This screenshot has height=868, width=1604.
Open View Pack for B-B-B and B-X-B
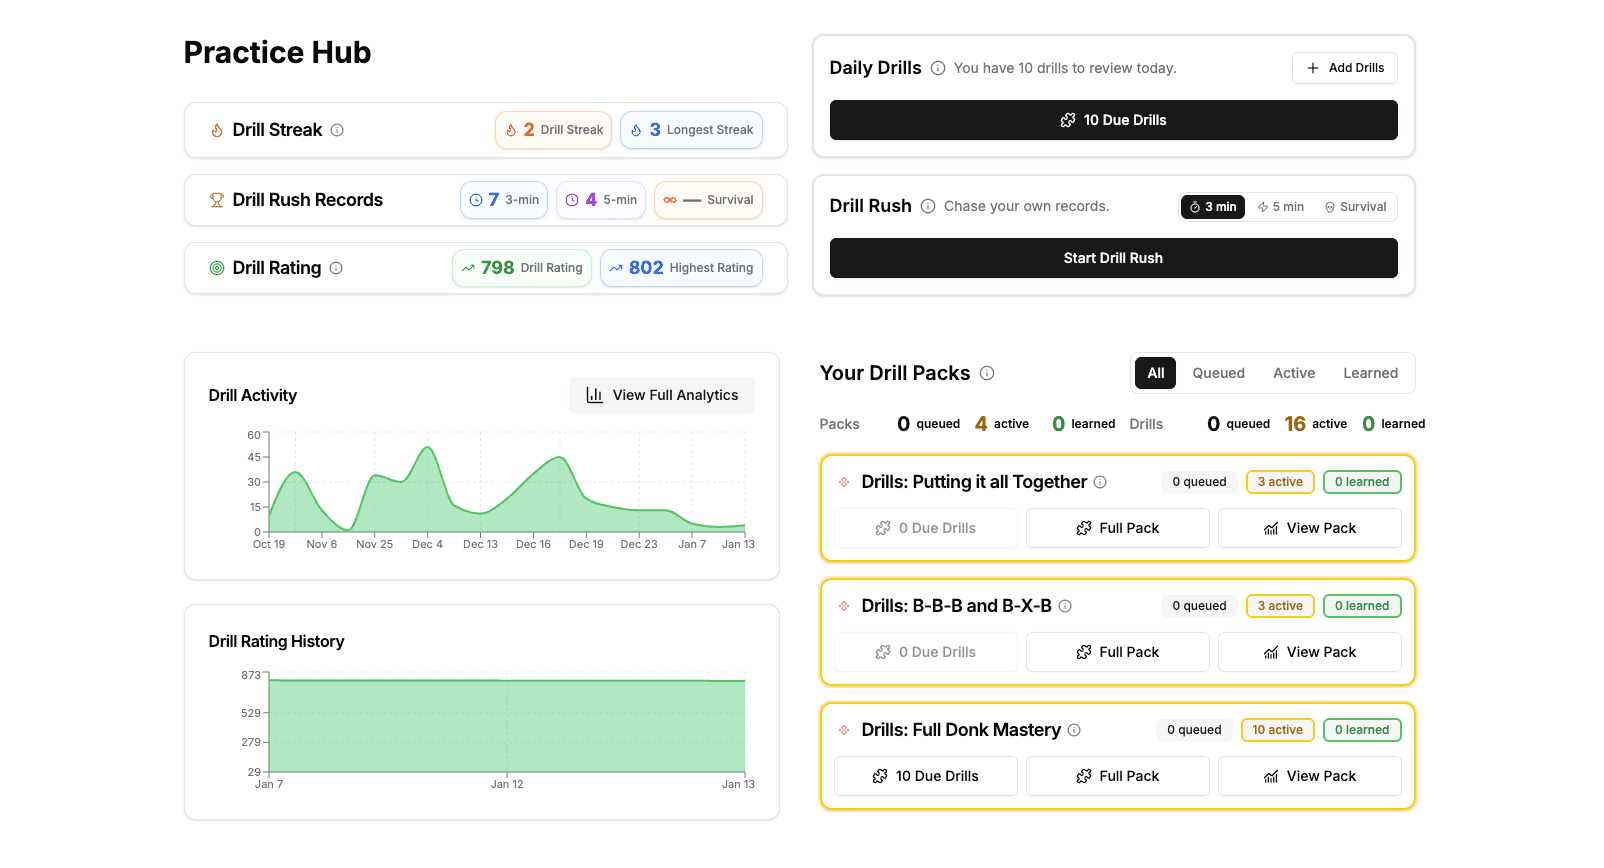point(1310,652)
